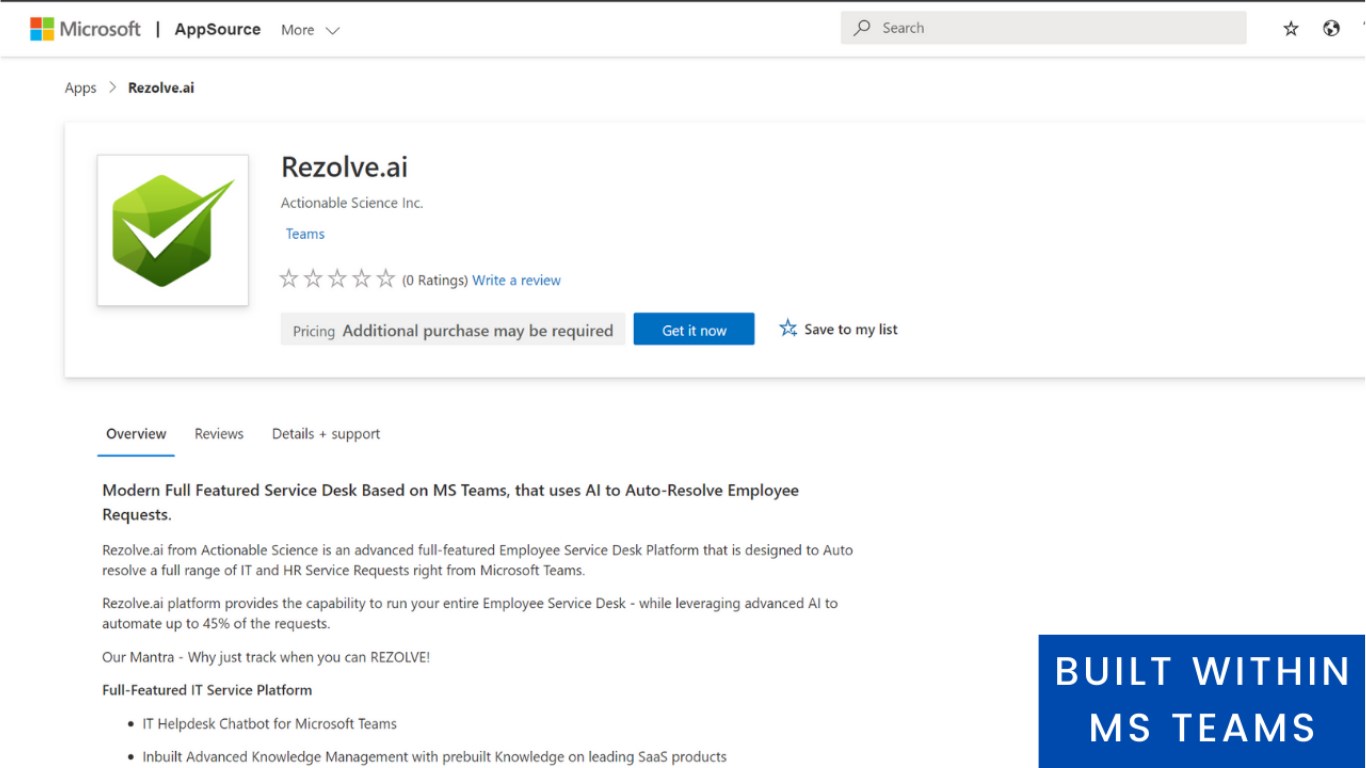Image resolution: width=1366 pixels, height=768 pixels.
Task: Click Full-Featured IT Service Platform heading
Action: pyautogui.click(x=207, y=690)
